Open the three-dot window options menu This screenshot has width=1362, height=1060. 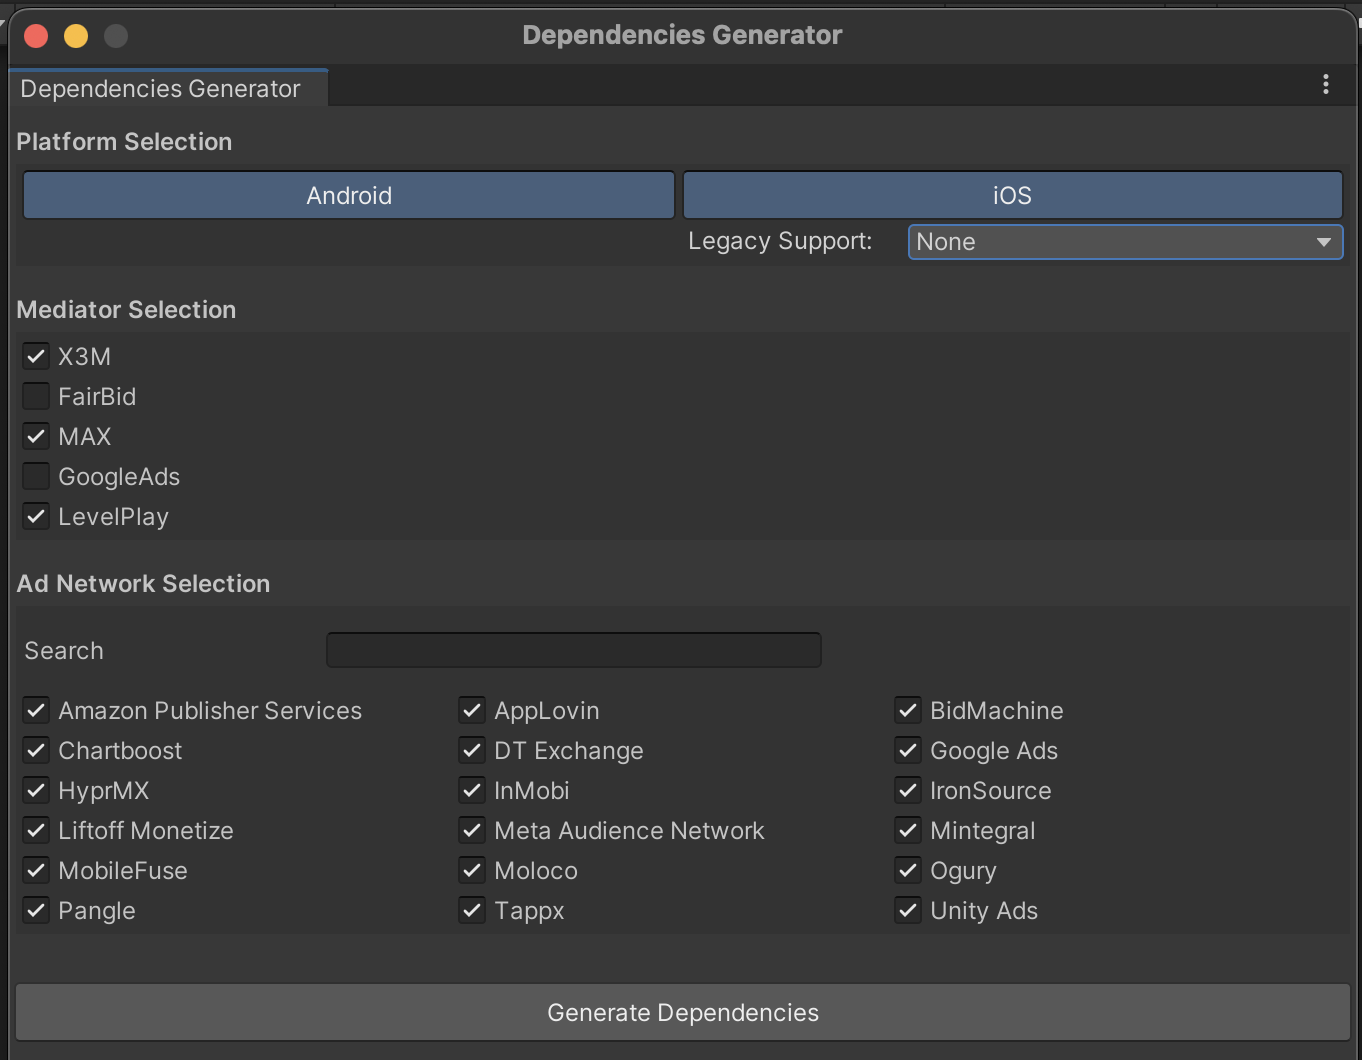point(1326,85)
